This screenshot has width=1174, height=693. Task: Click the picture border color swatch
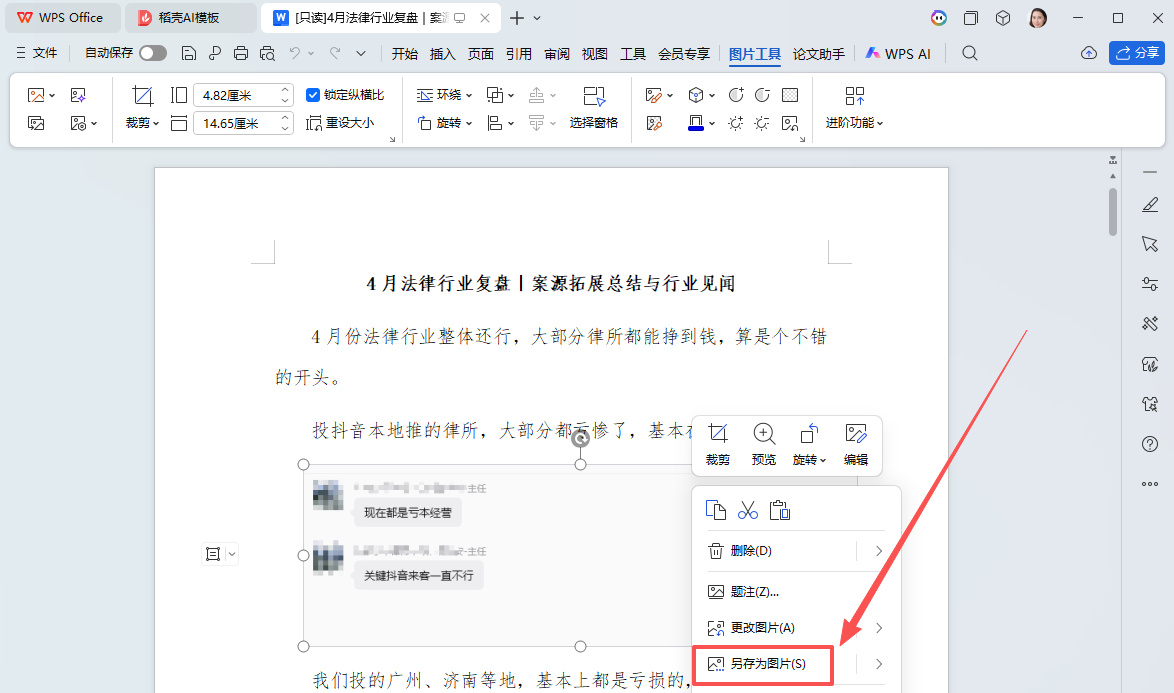696,123
